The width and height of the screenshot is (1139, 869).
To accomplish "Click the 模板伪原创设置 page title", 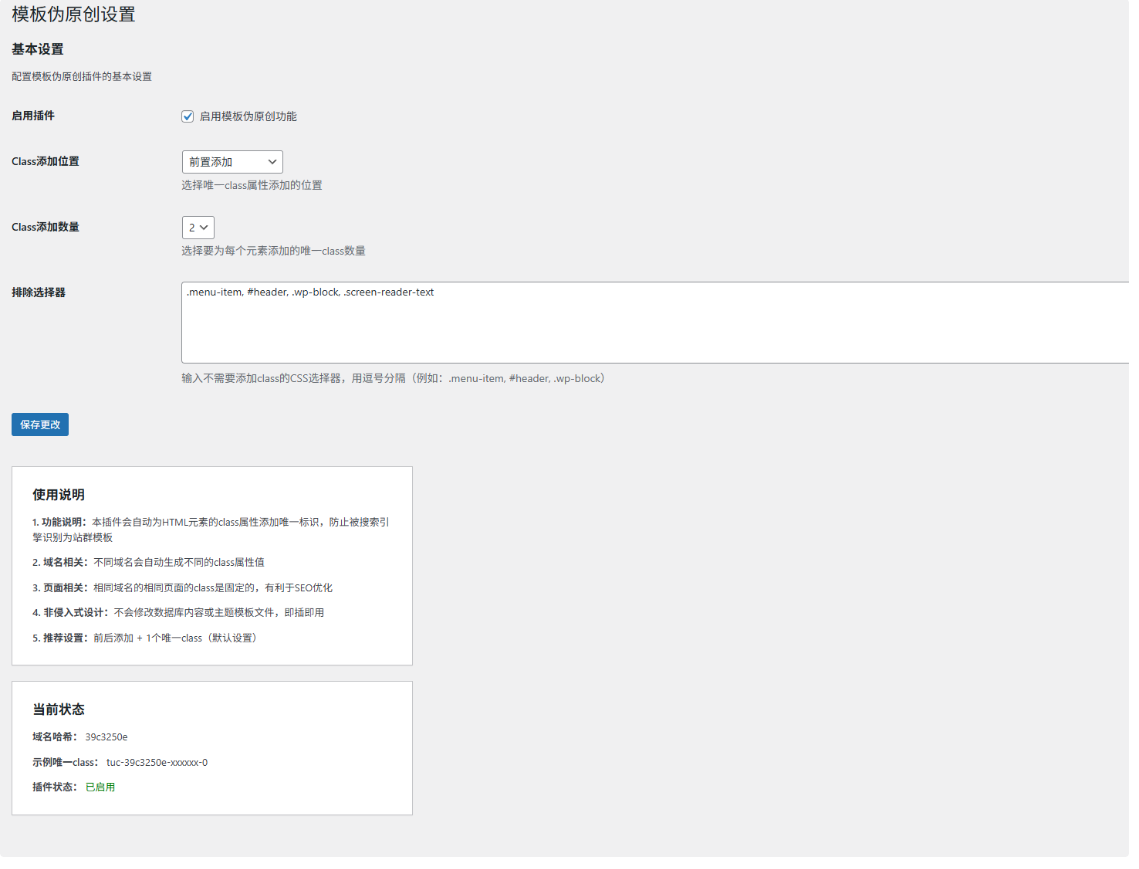I will (73, 15).
